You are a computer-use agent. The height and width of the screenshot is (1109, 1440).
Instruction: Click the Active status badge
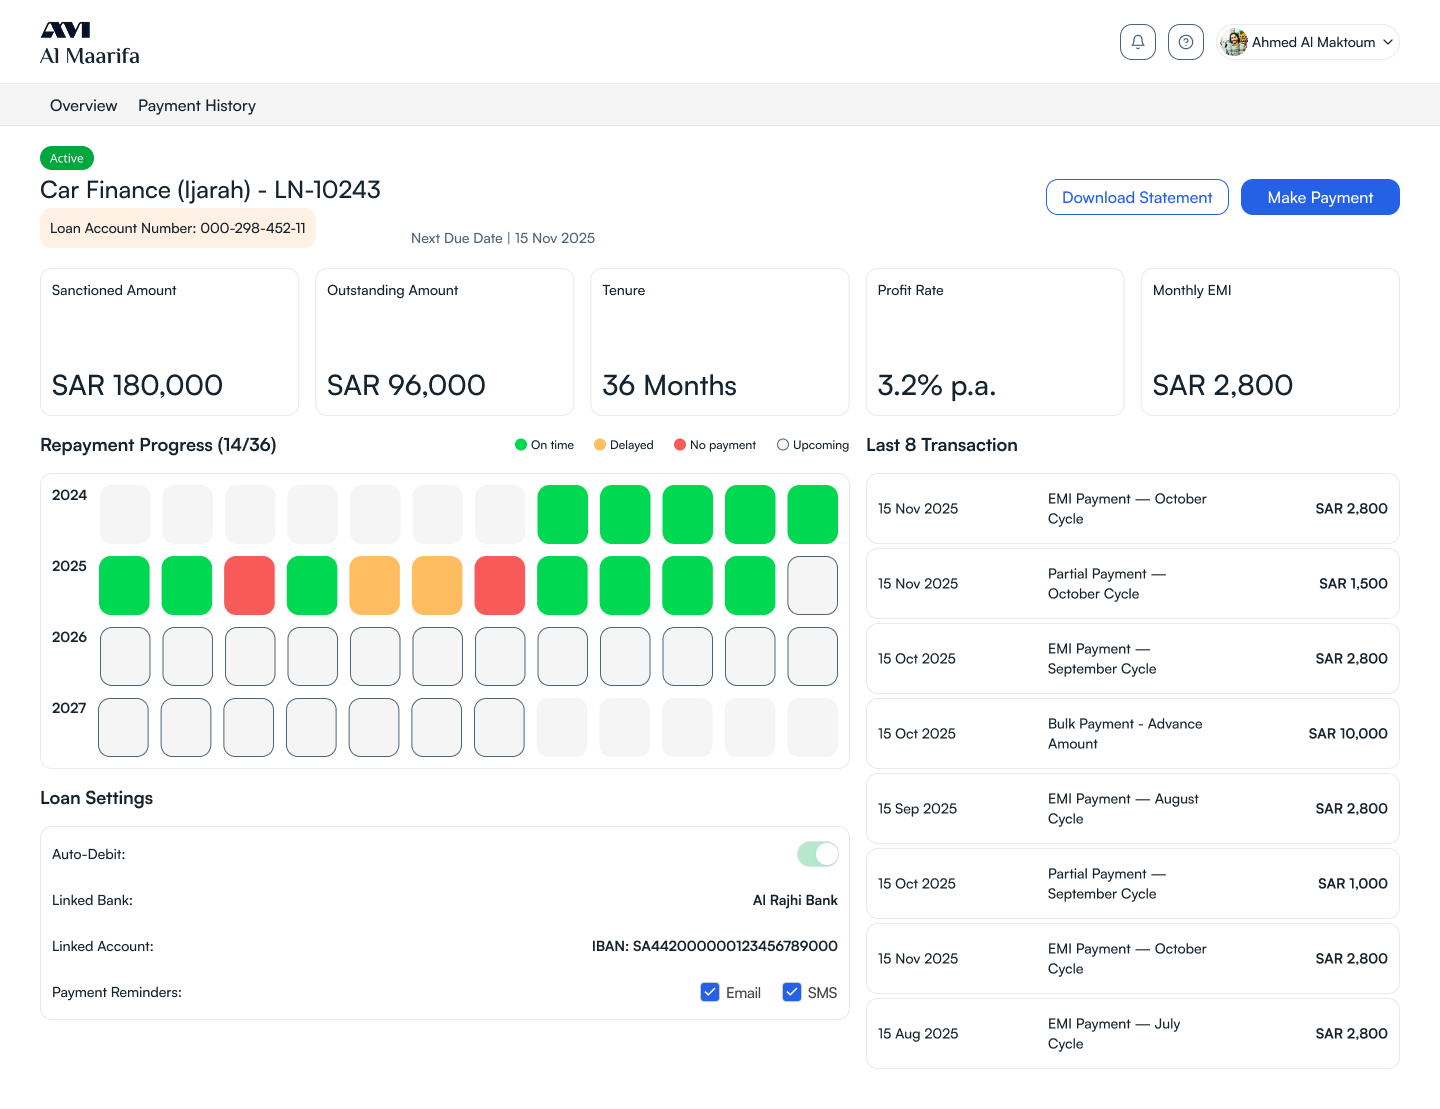coord(67,158)
